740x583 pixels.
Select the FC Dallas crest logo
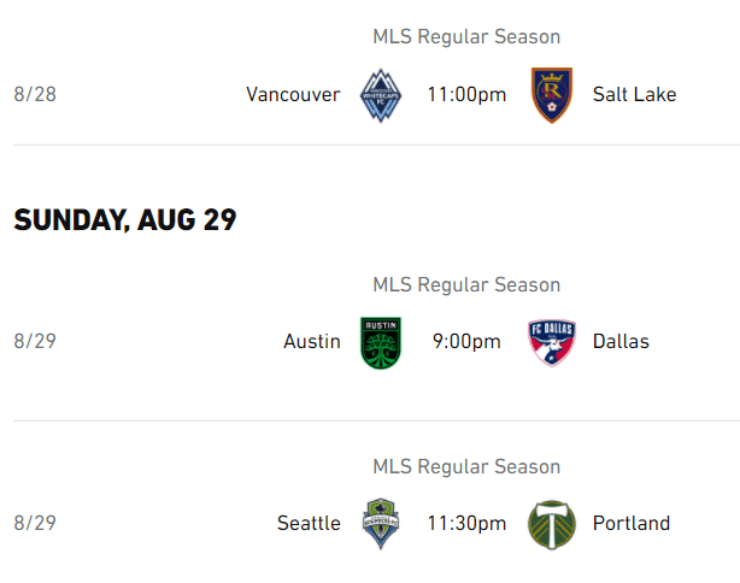coord(551,342)
